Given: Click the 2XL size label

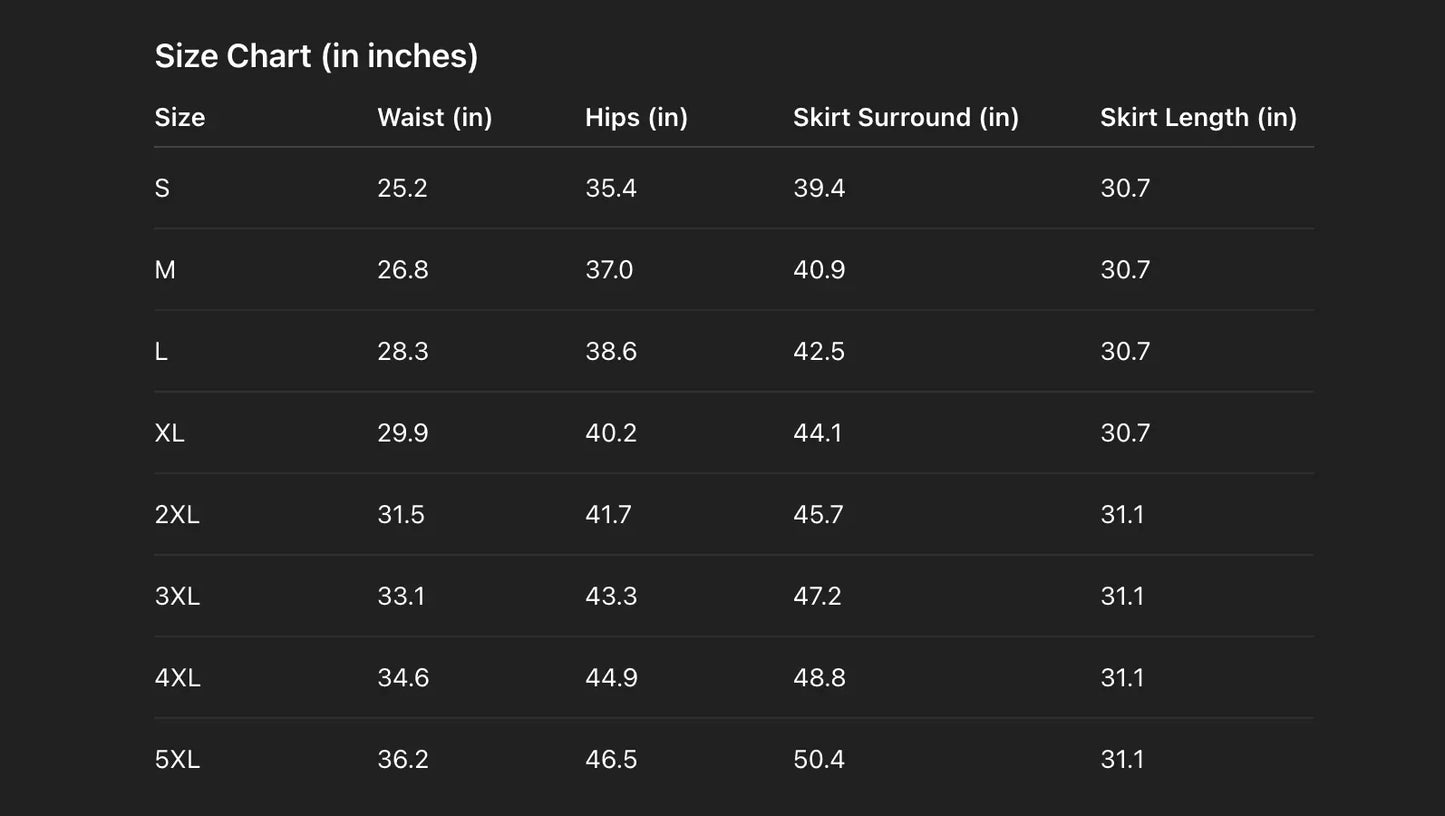Looking at the screenshot, I should pos(177,515).
